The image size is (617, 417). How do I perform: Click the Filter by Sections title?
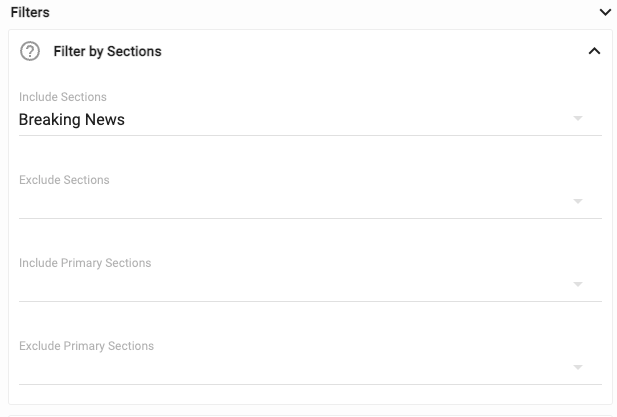(107, 51)
